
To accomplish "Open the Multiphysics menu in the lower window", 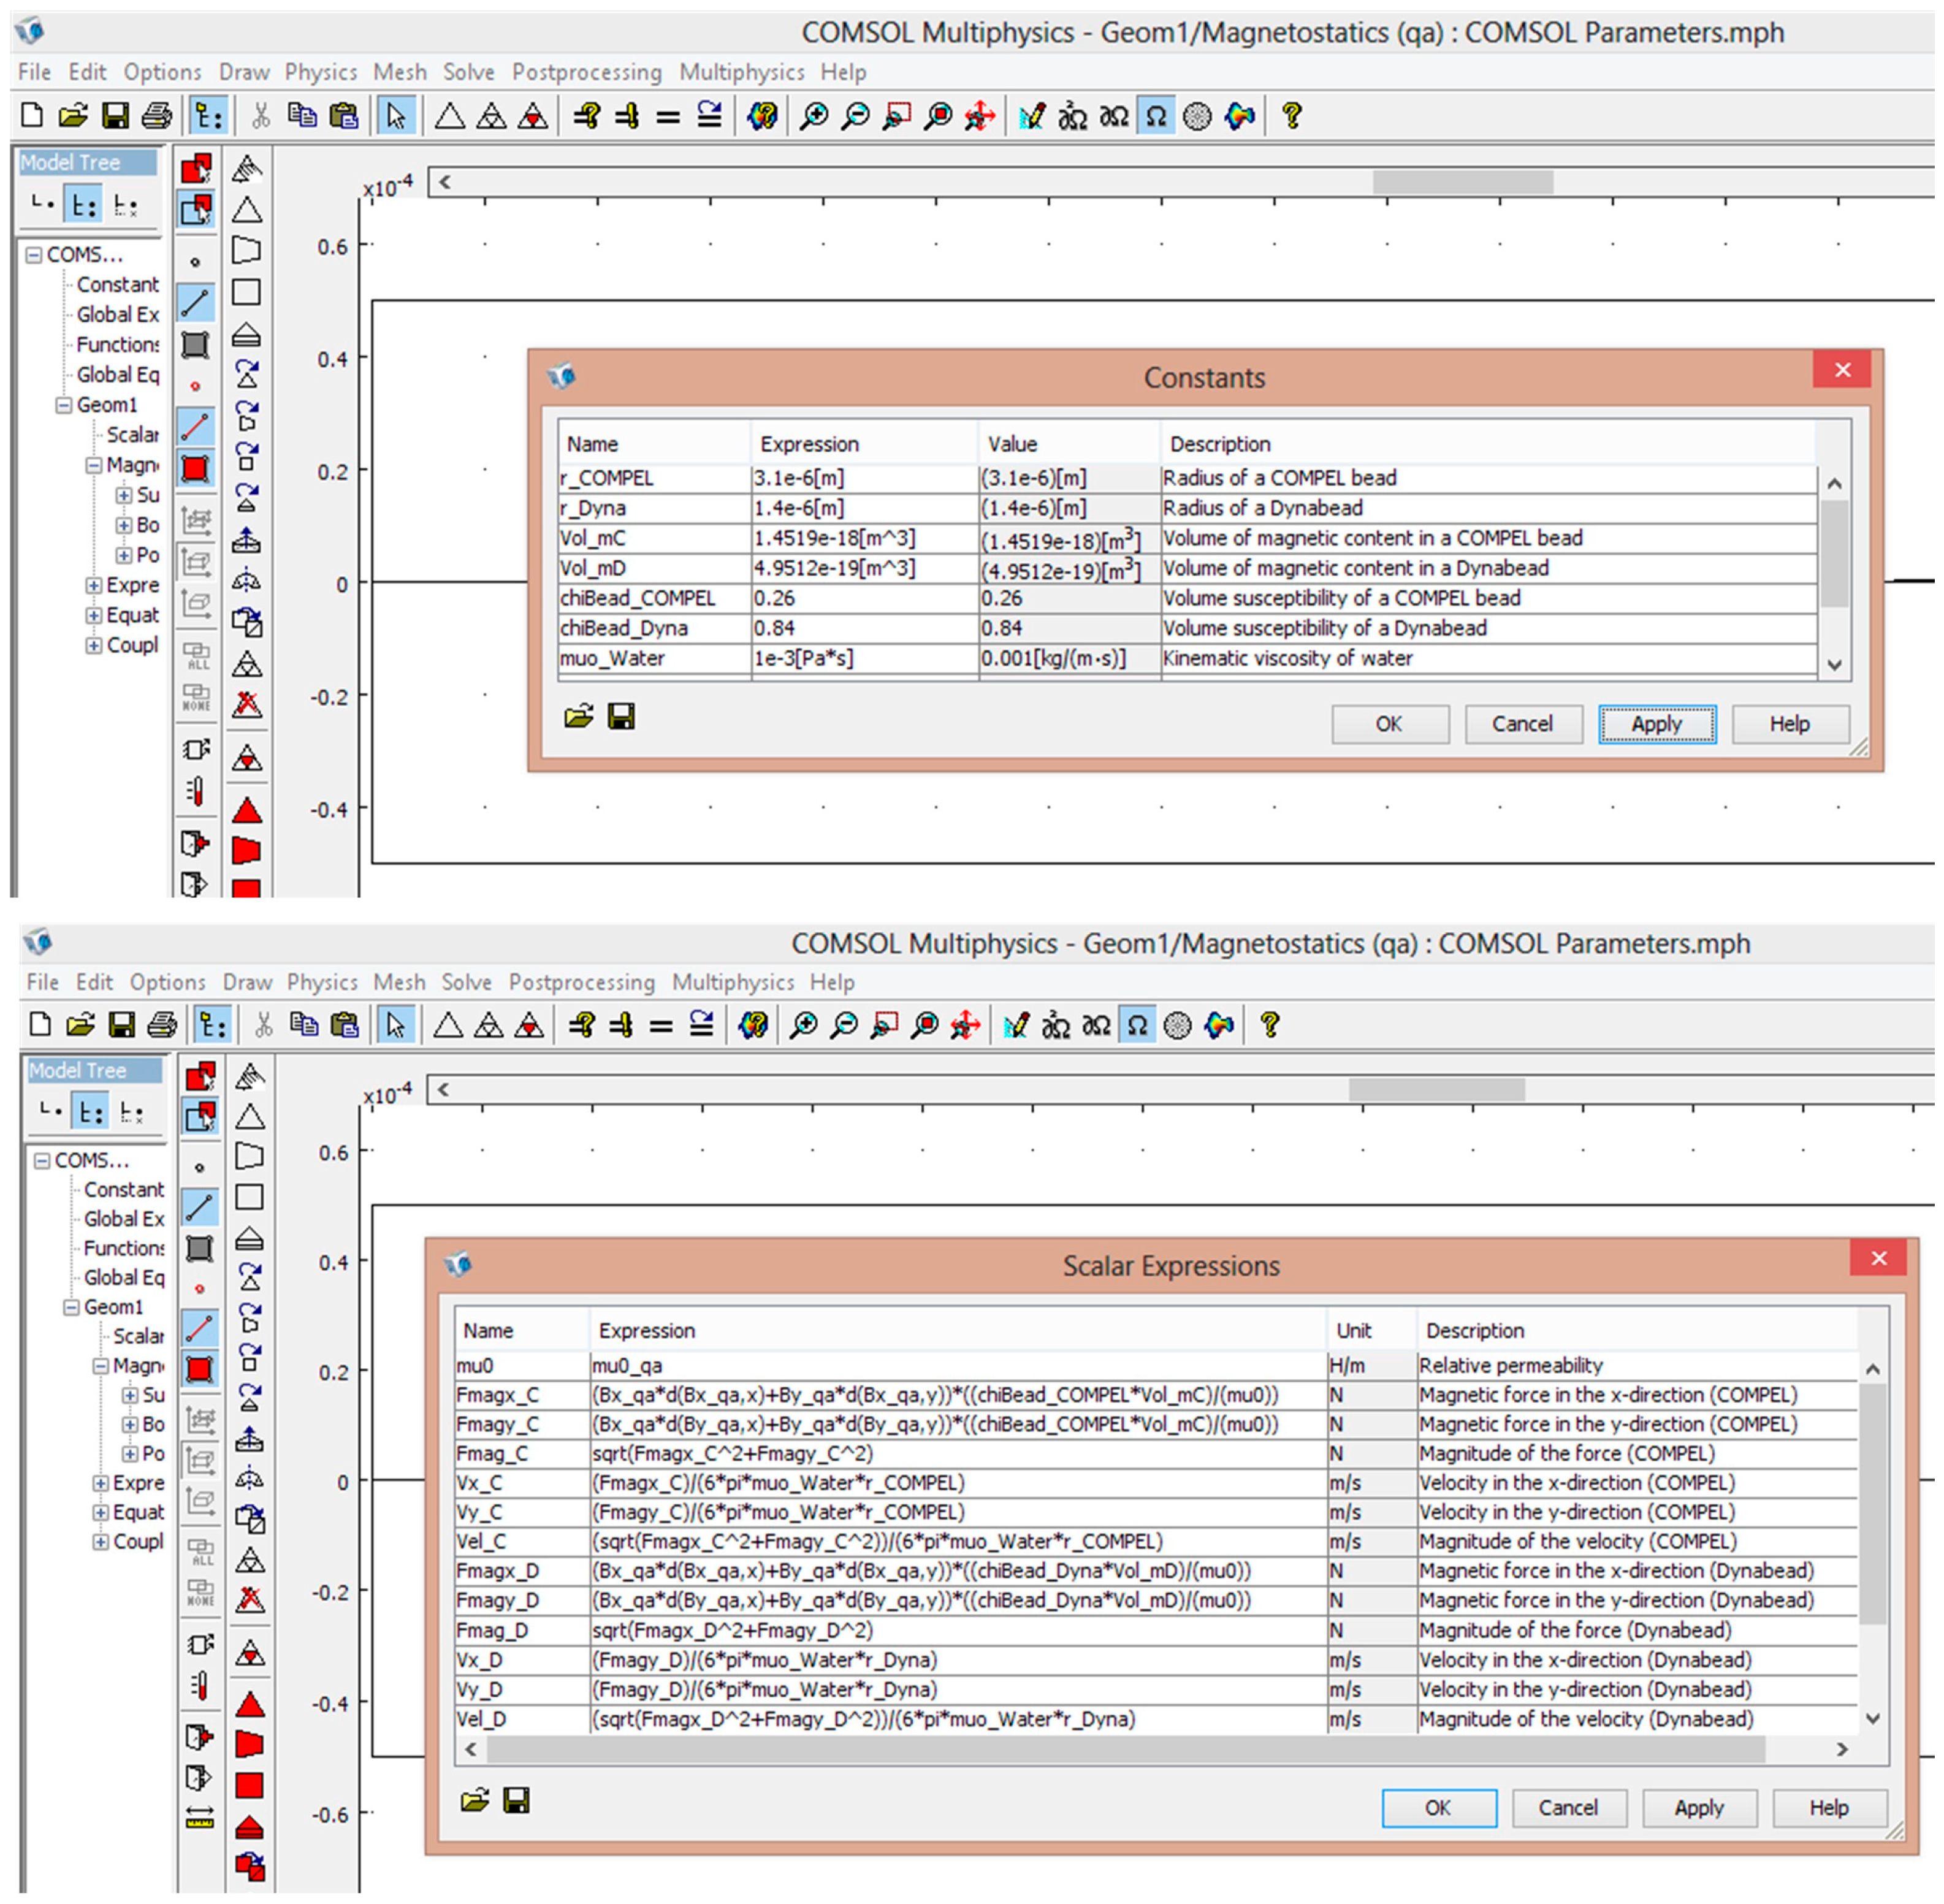I will tap(732, 982).
